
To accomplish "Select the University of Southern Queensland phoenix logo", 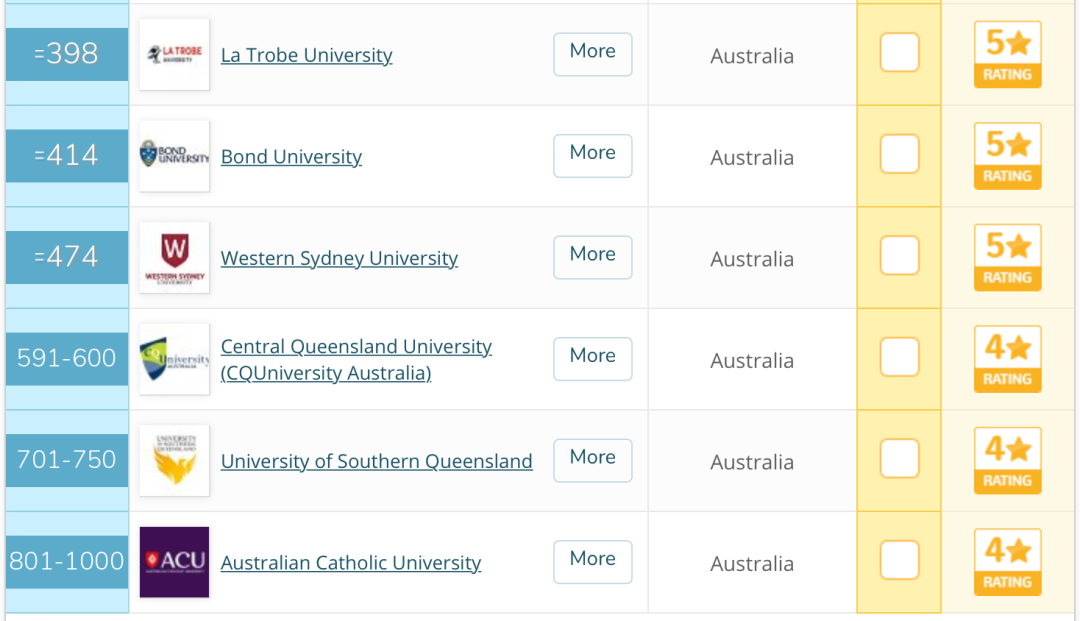I will [x=174, y=461].
